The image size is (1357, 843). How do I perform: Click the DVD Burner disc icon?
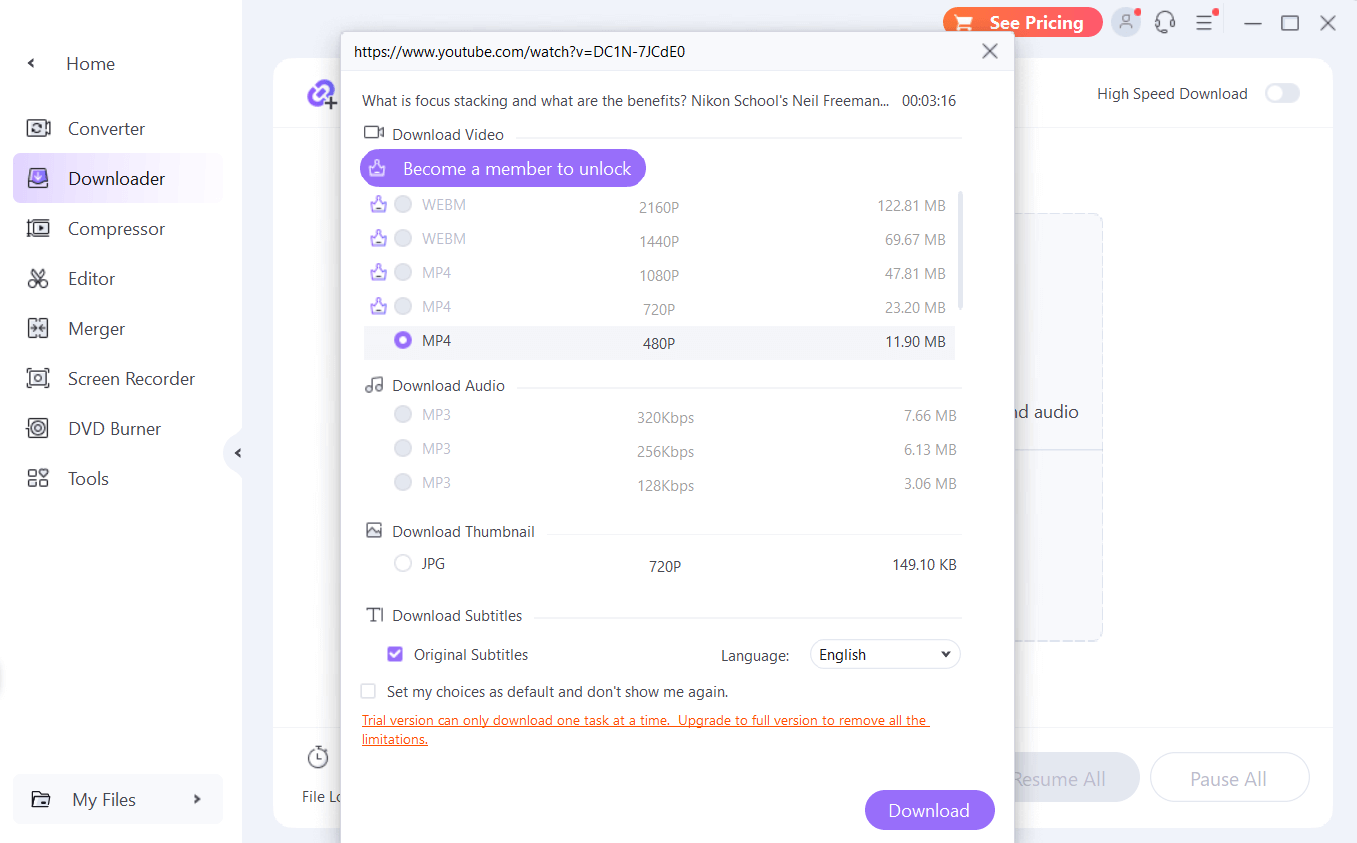click(38, 429)
